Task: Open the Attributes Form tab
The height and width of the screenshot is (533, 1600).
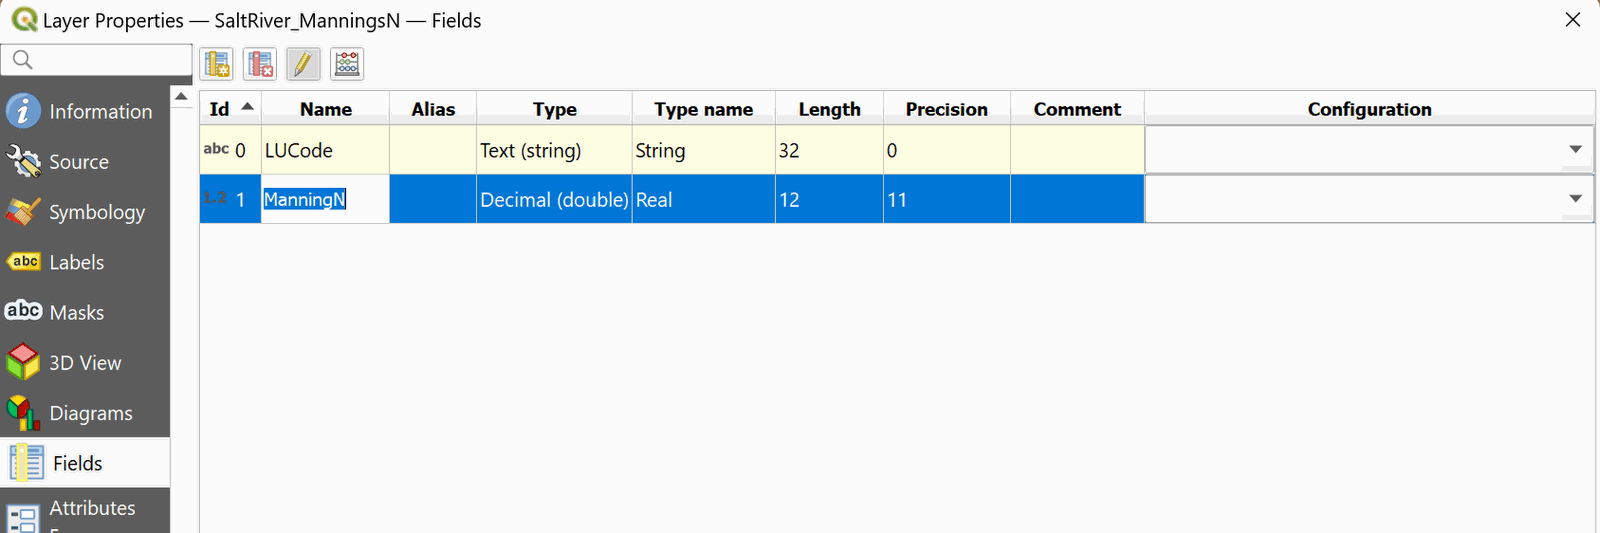Action: (85, 510)
